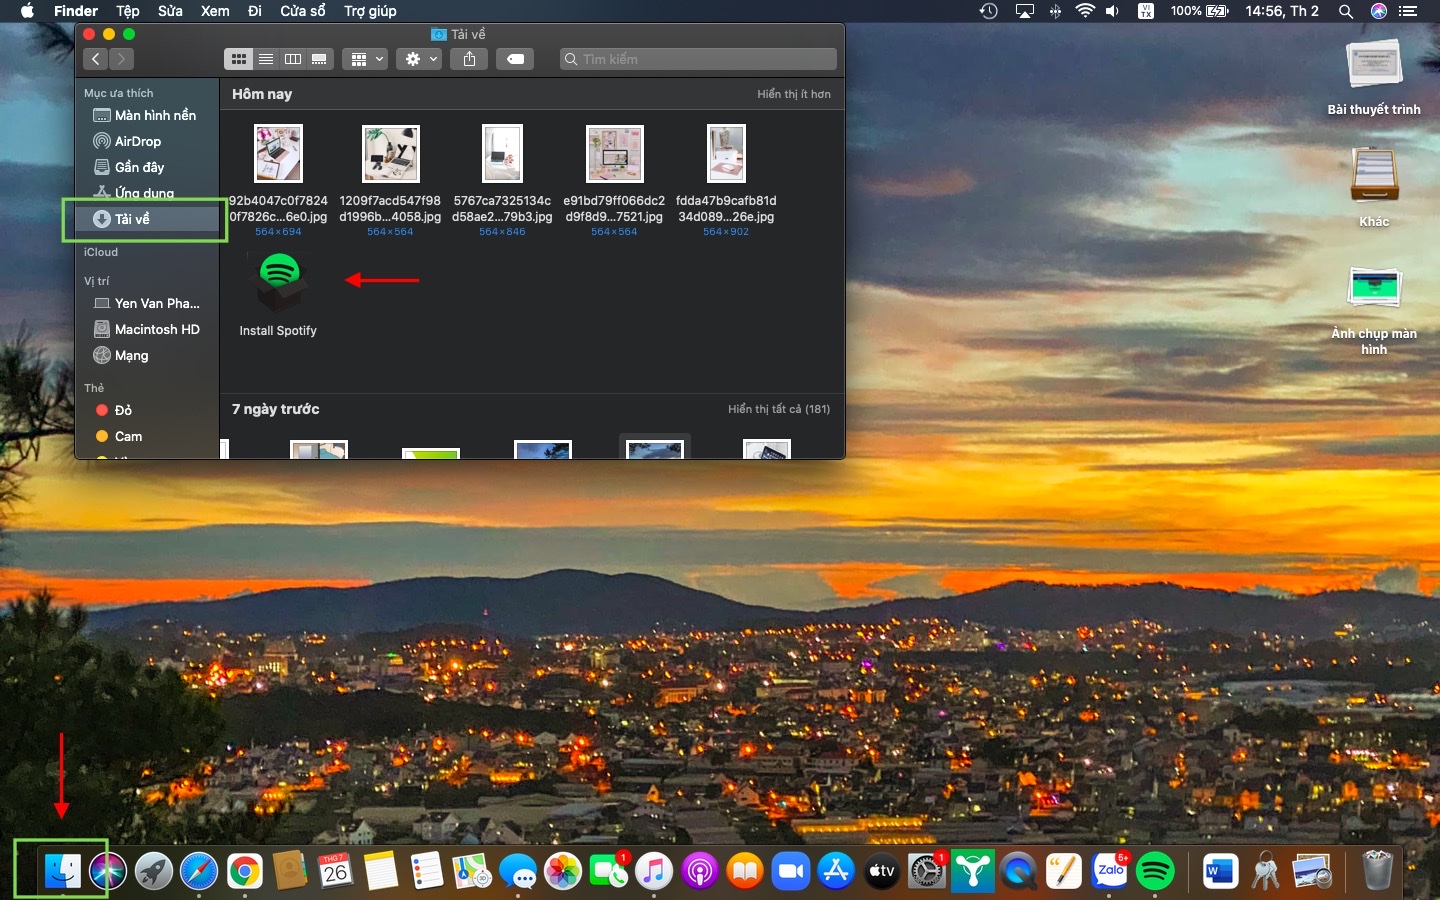
Task: Open the Xem menu
Action: tap(215, 11)
